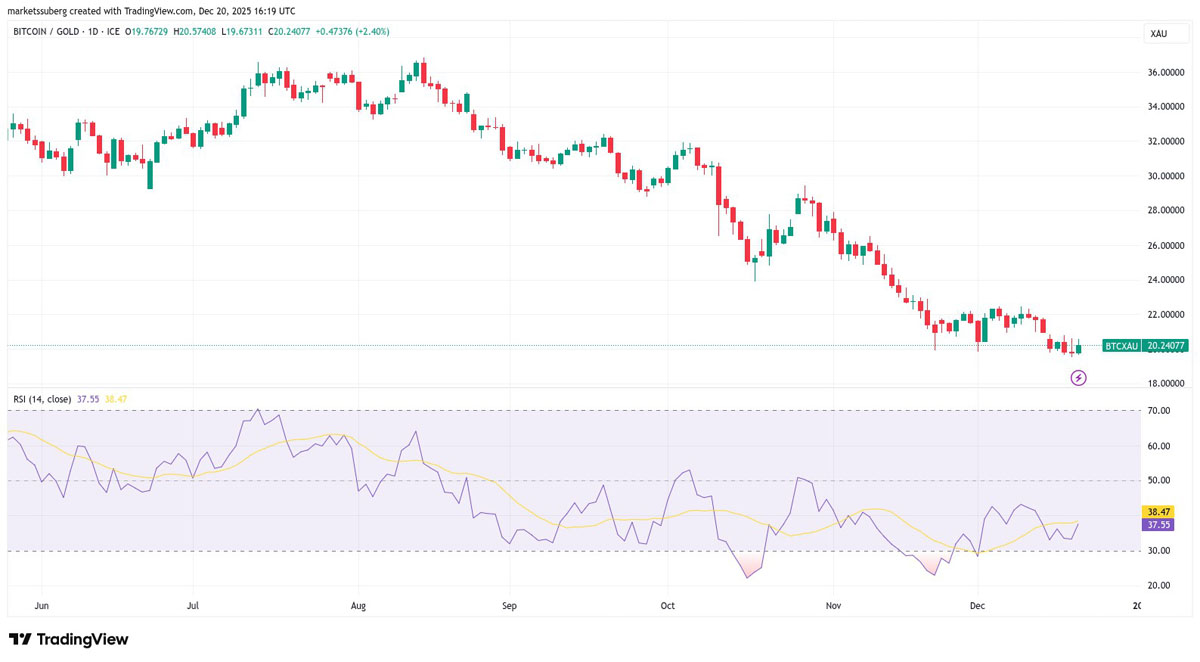Click the Jul label on time axis
This screenshot has height=662, width=1200.
pyautogui.click(x=193, y=605)
